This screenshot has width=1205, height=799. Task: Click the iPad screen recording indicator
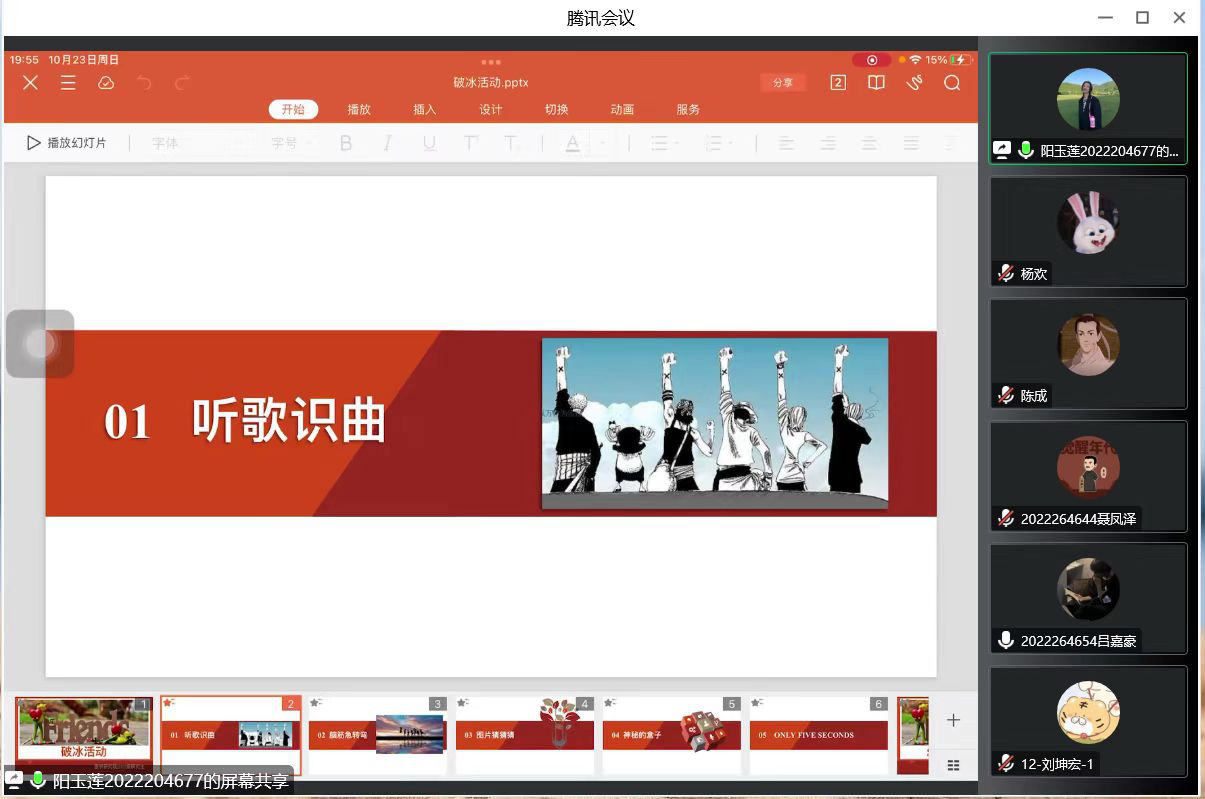click(872, 60)
